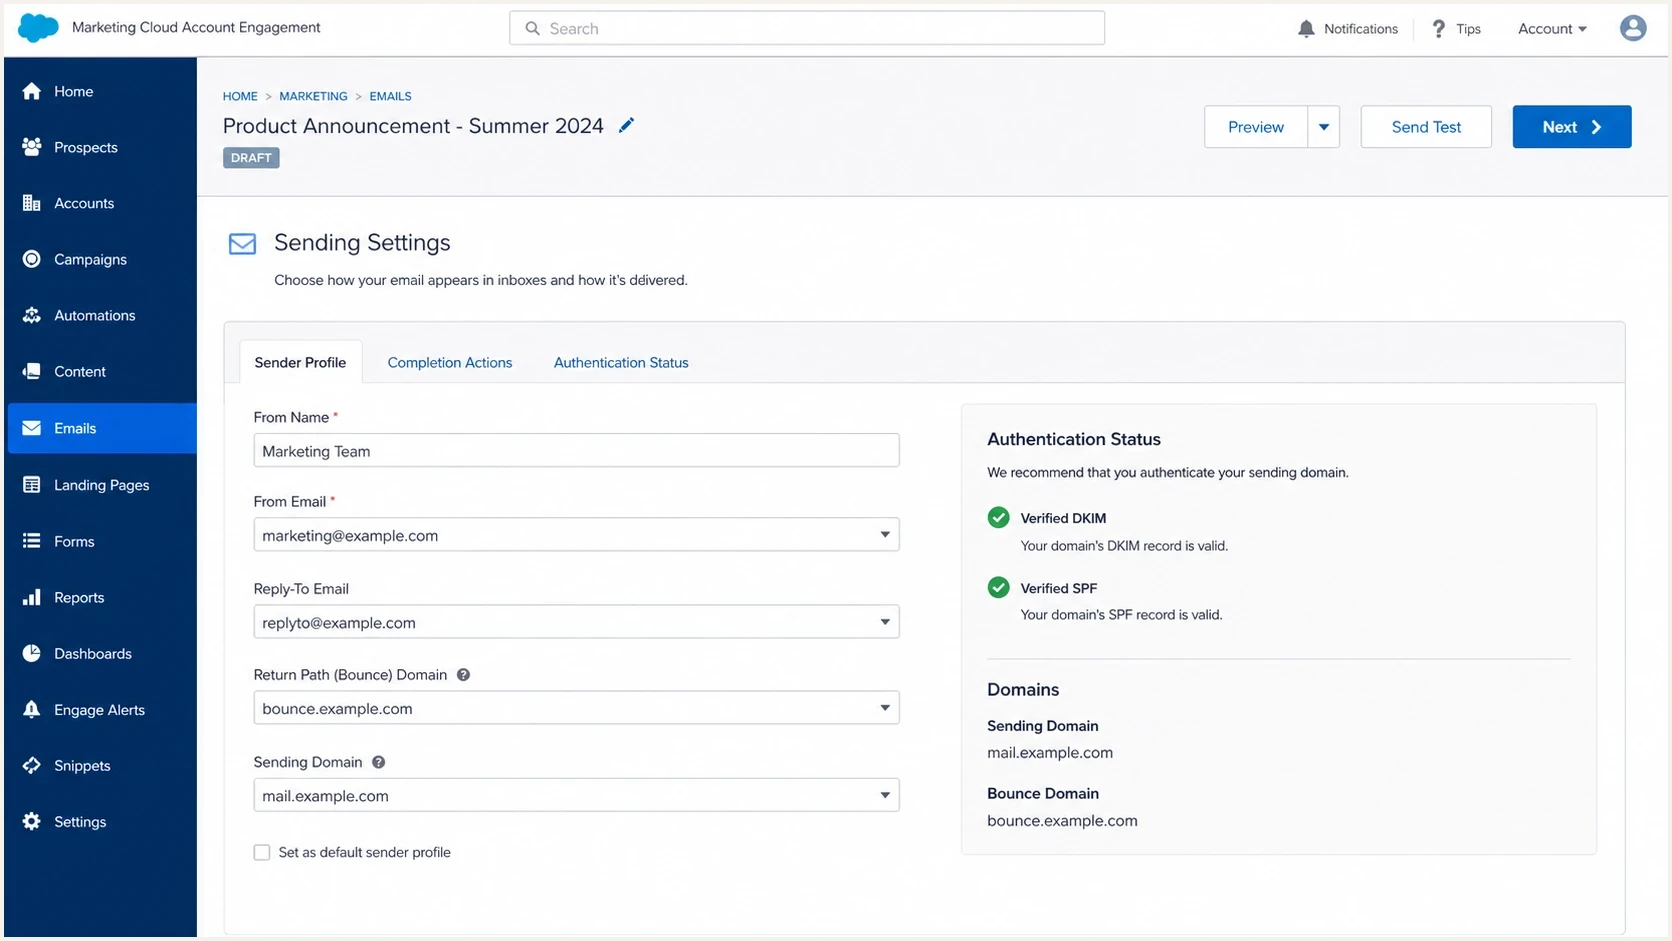Open the From Email dropdown
This screenshot has width=1672, height=941.
[576, 535]
